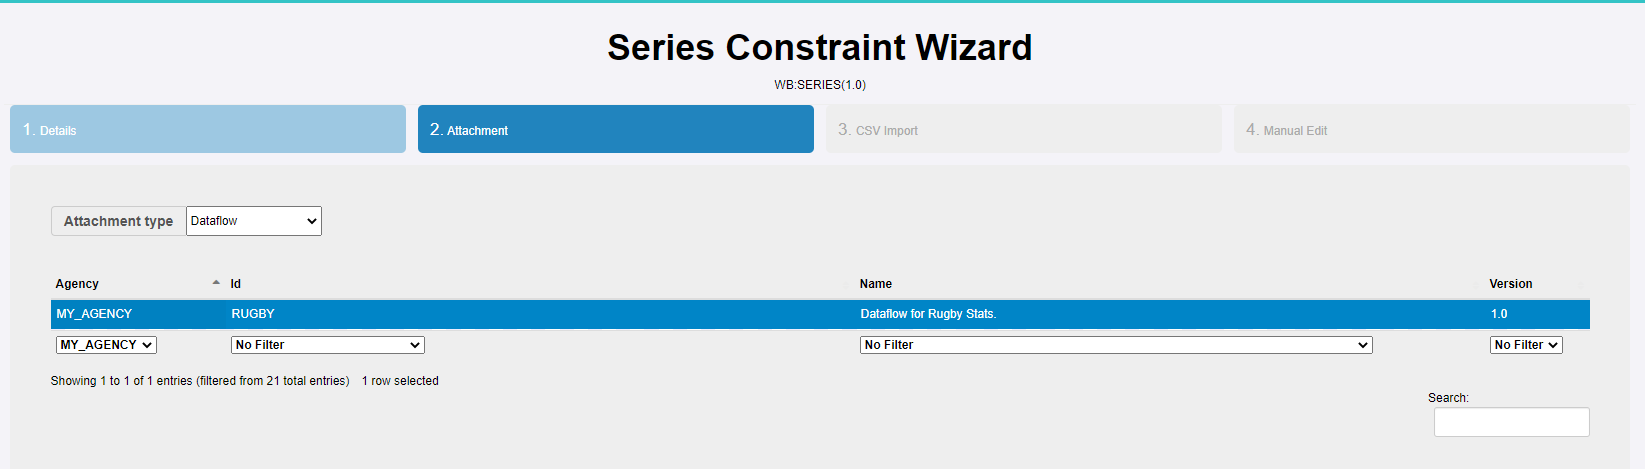
Task: Open the Attachment type Dataflow dropdown
Action: click(x=254, y=221)
